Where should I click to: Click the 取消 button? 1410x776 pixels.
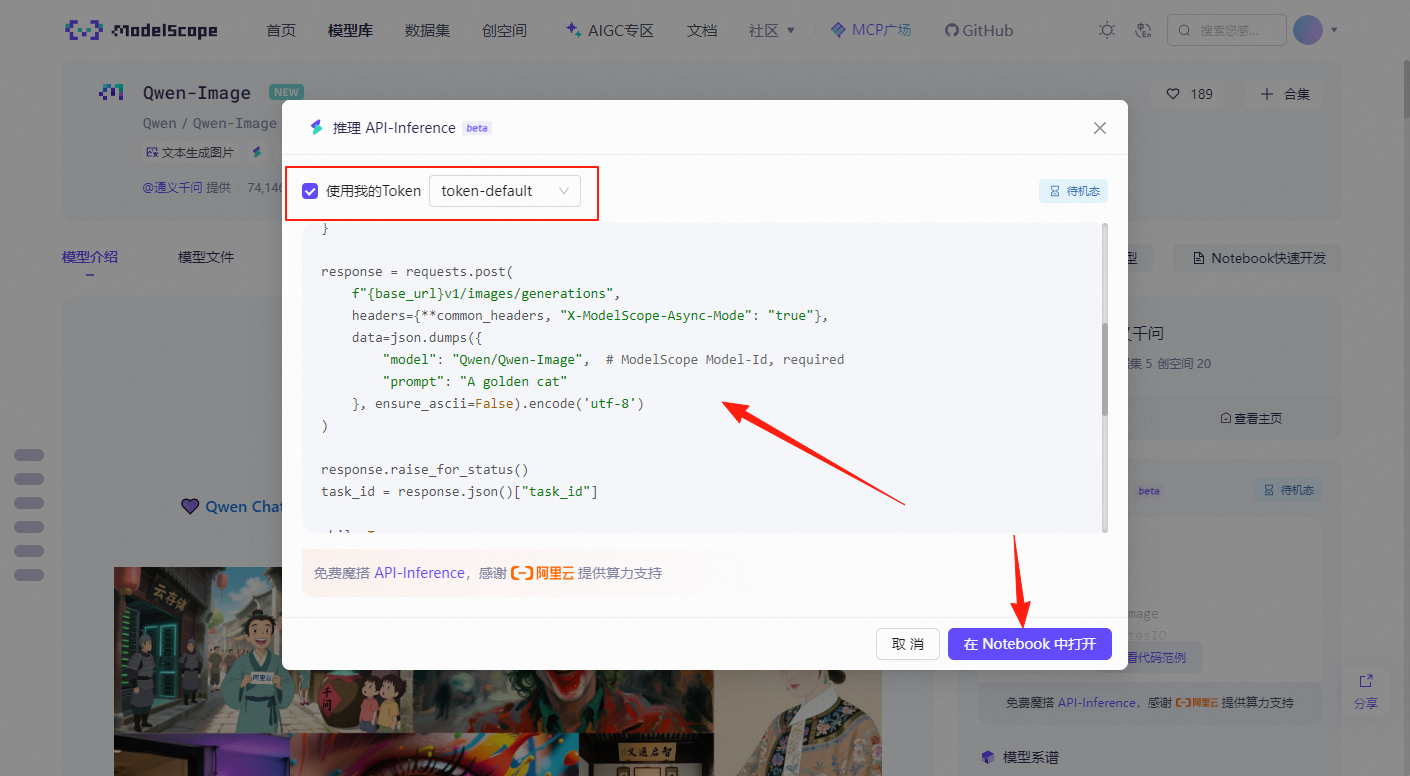tap(908, 644)
